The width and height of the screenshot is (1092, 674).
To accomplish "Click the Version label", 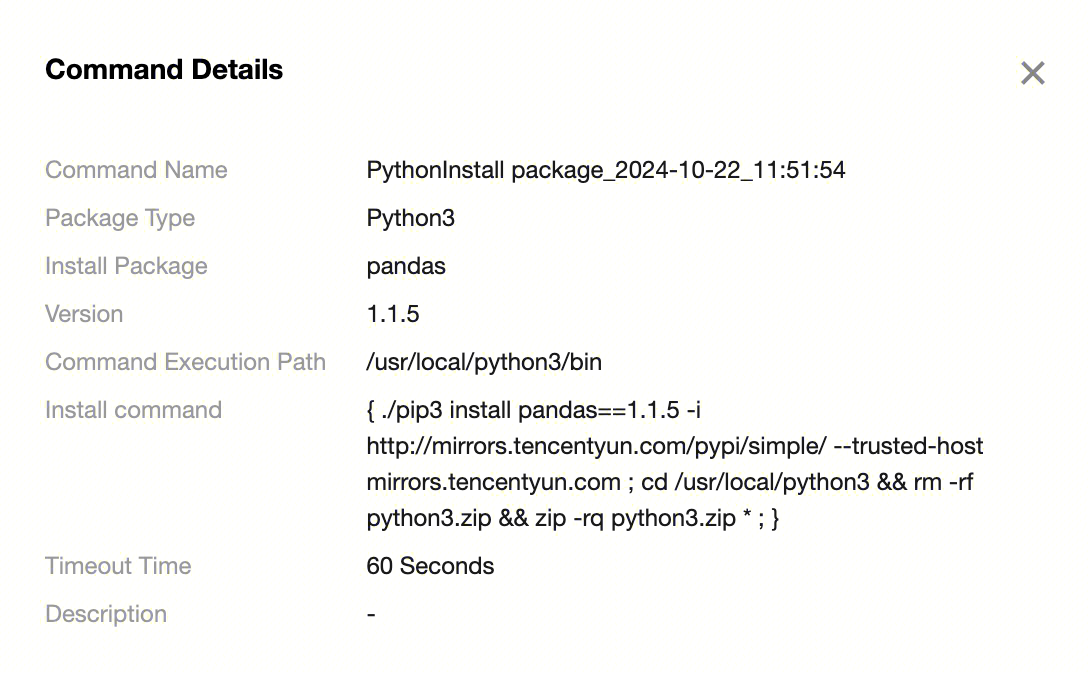I will click(84, 314).
